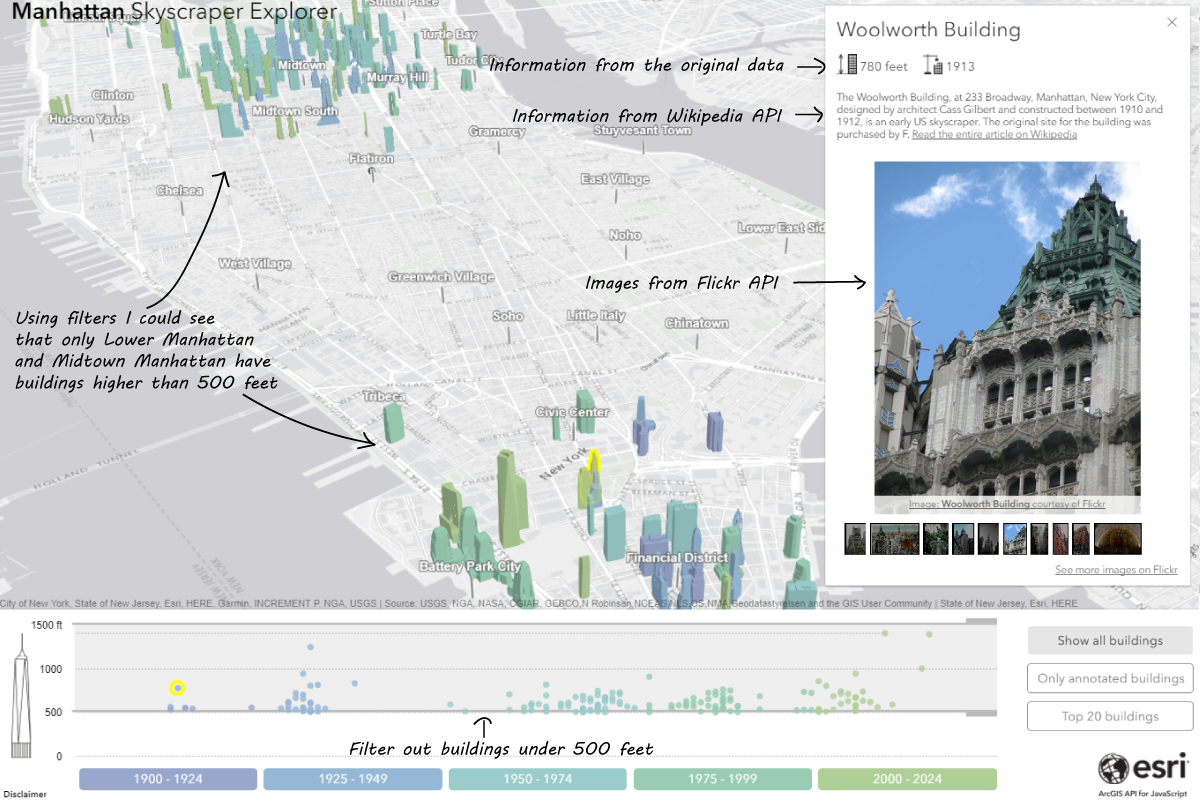Select the black-and-white tower thumbnail

coord(988,539)
